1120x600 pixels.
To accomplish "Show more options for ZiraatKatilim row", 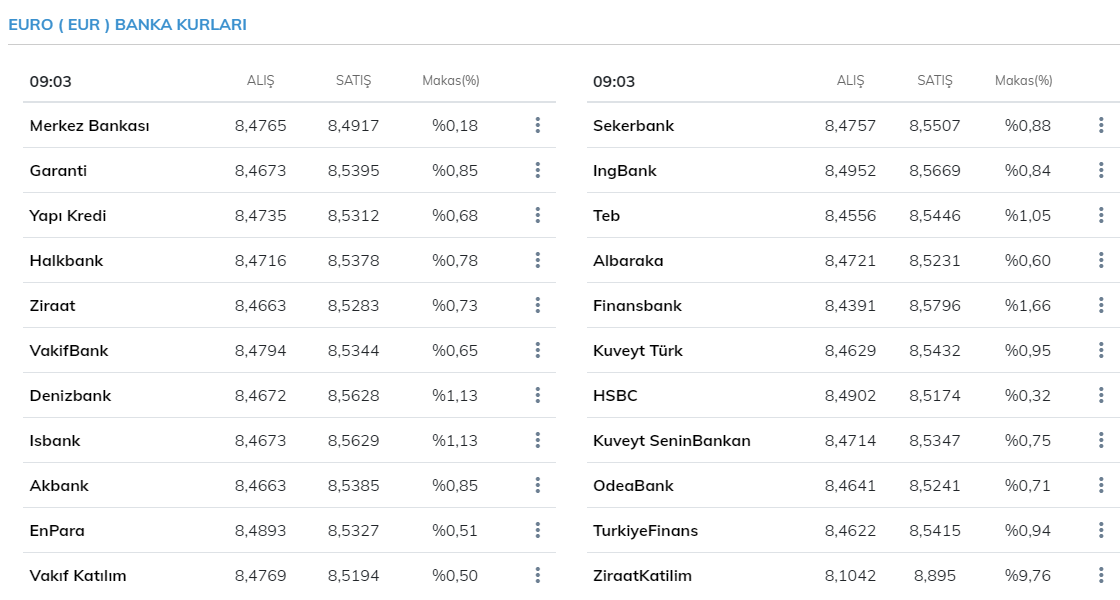I will (x=1101, y=575).
